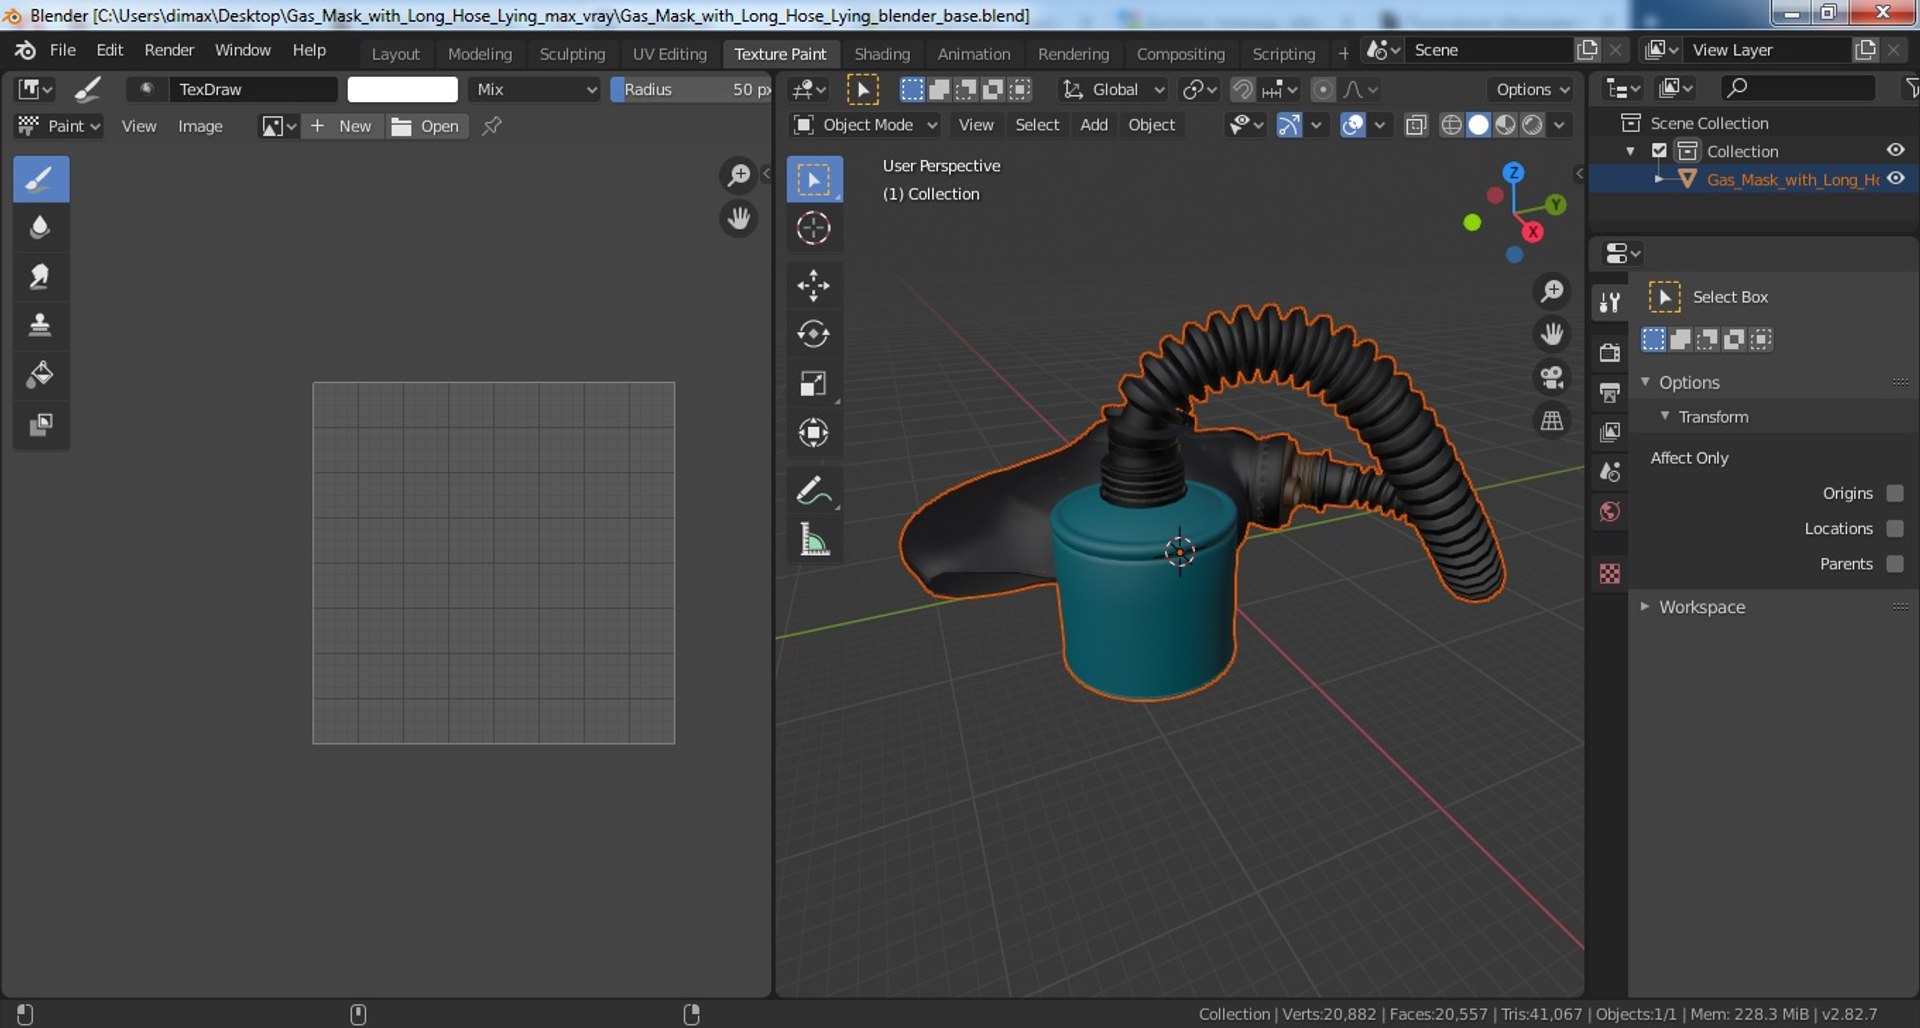
Task: Select the Soften tool
Action: coord(41,227)
